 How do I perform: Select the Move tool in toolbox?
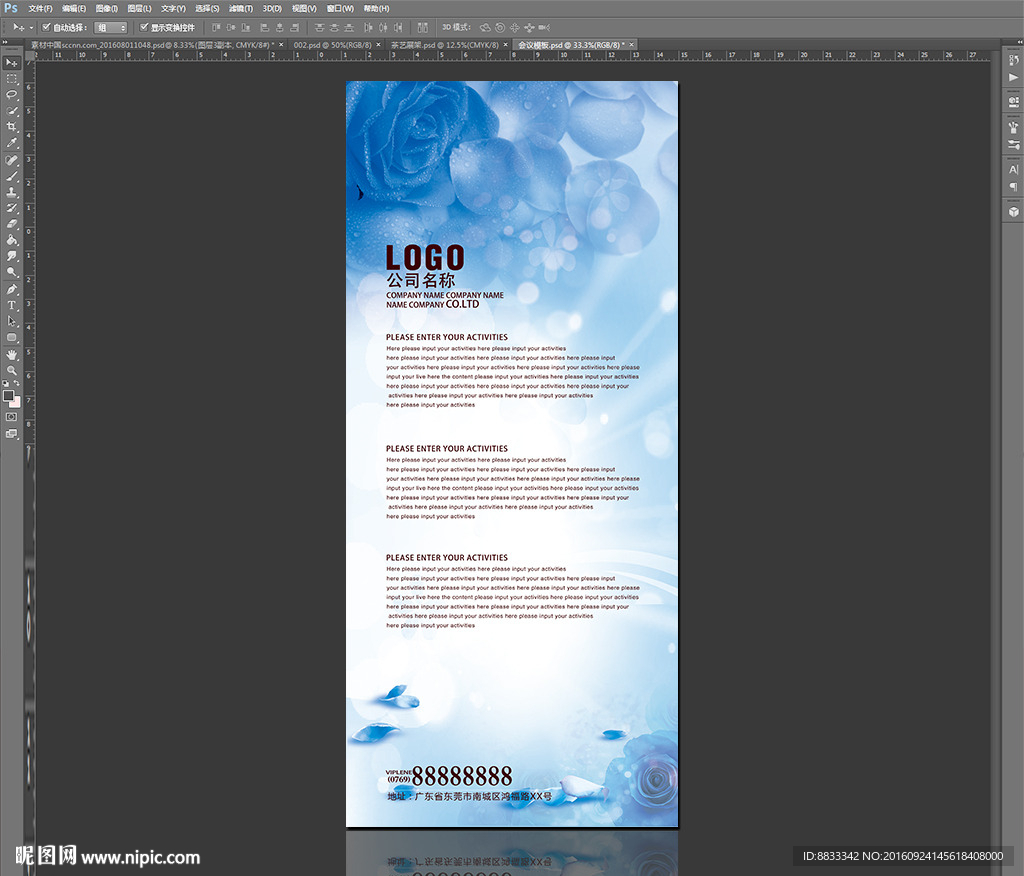click(x=12, y=63)
